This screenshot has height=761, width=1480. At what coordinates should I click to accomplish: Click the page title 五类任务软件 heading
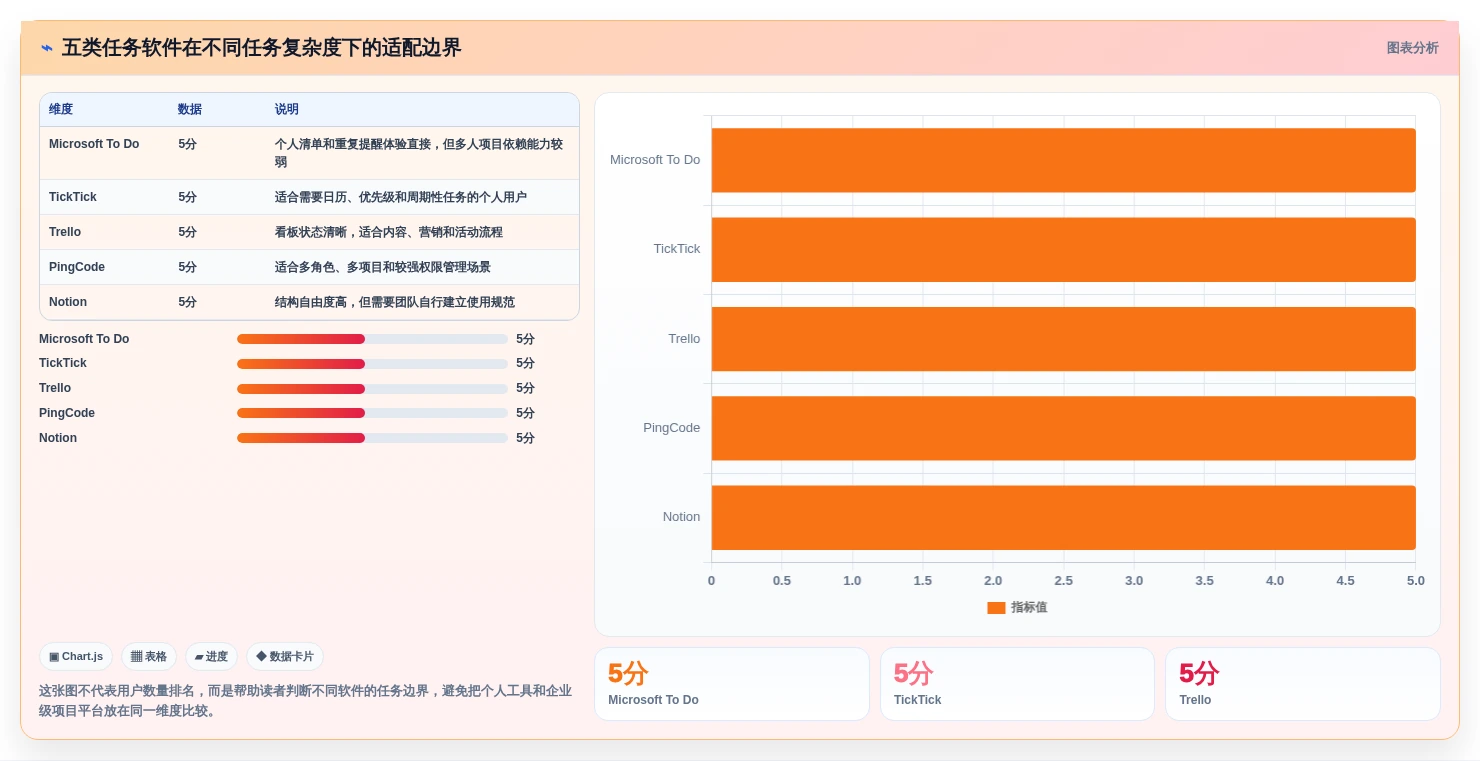pos(261,48)
